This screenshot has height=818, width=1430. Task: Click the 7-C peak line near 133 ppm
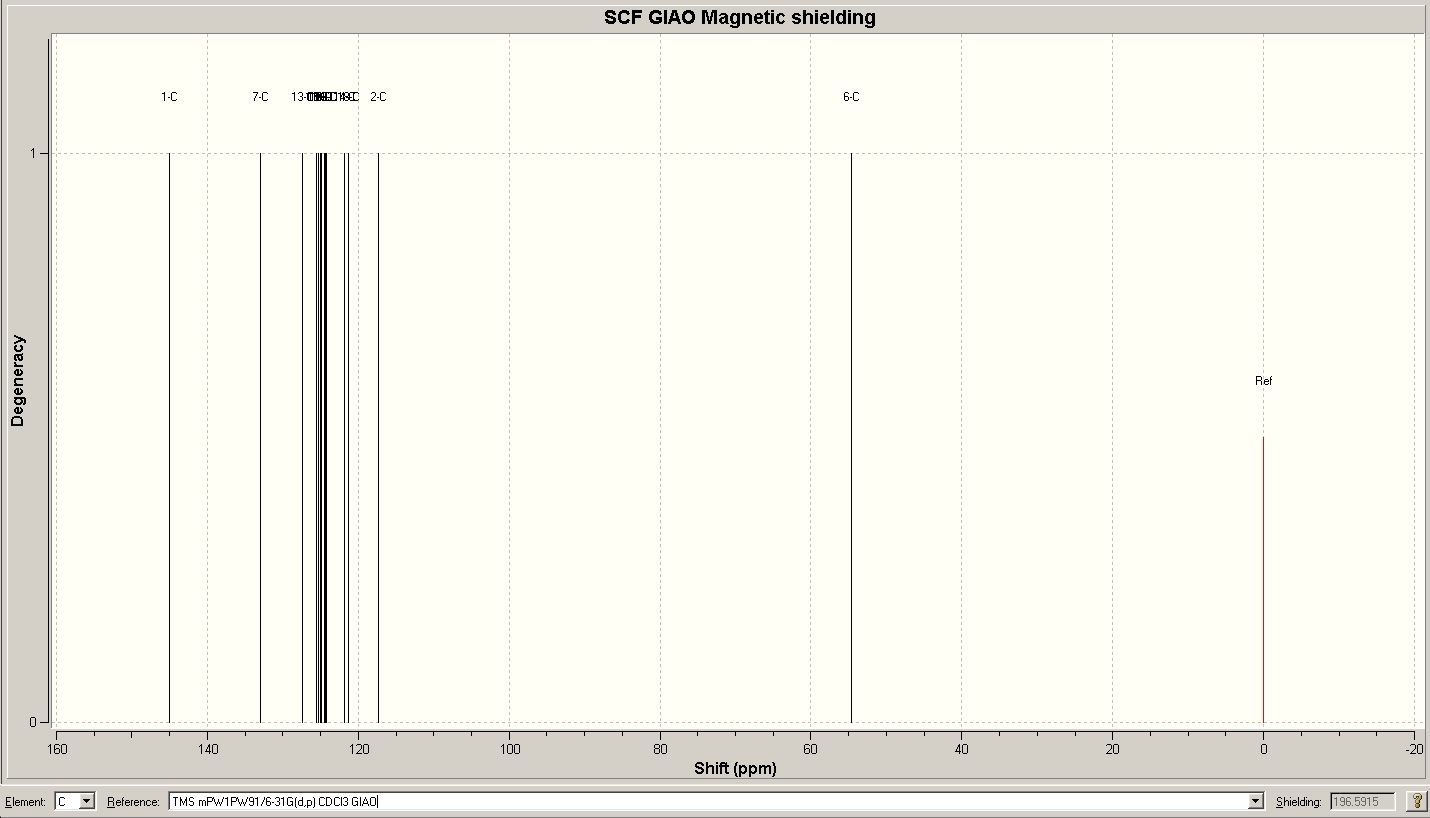click(260, 438)
